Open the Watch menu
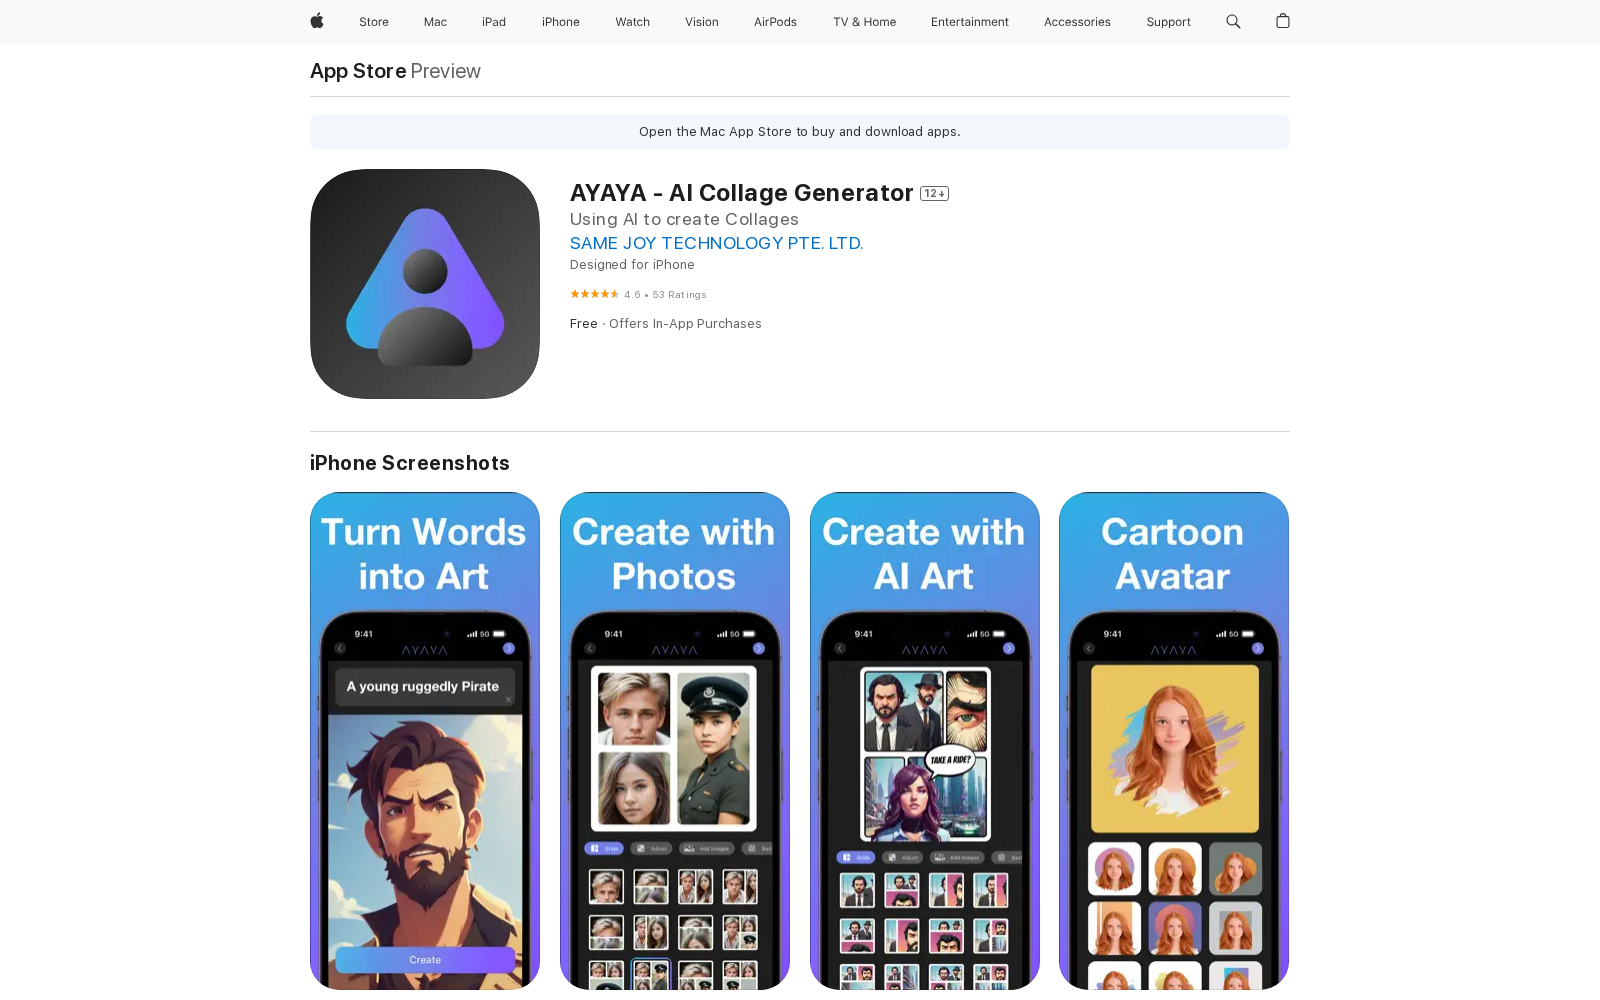Image resolution: width=1600 pixels, height=1000 pixels. pyautogui.click(x=633, y=22)
